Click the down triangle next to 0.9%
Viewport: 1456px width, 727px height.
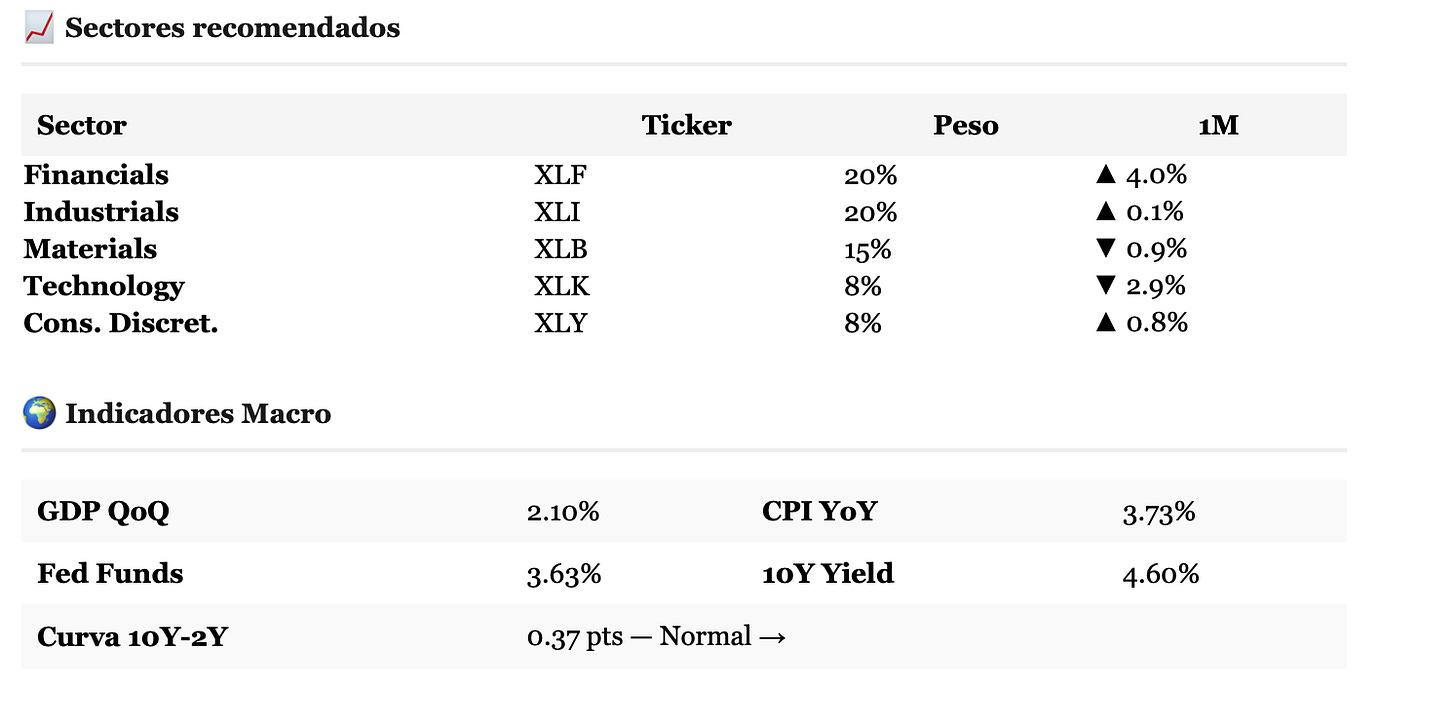(1105, 249)
